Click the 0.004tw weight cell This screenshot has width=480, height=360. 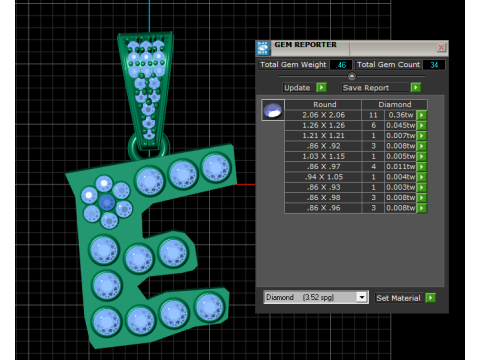coord(400,177)
